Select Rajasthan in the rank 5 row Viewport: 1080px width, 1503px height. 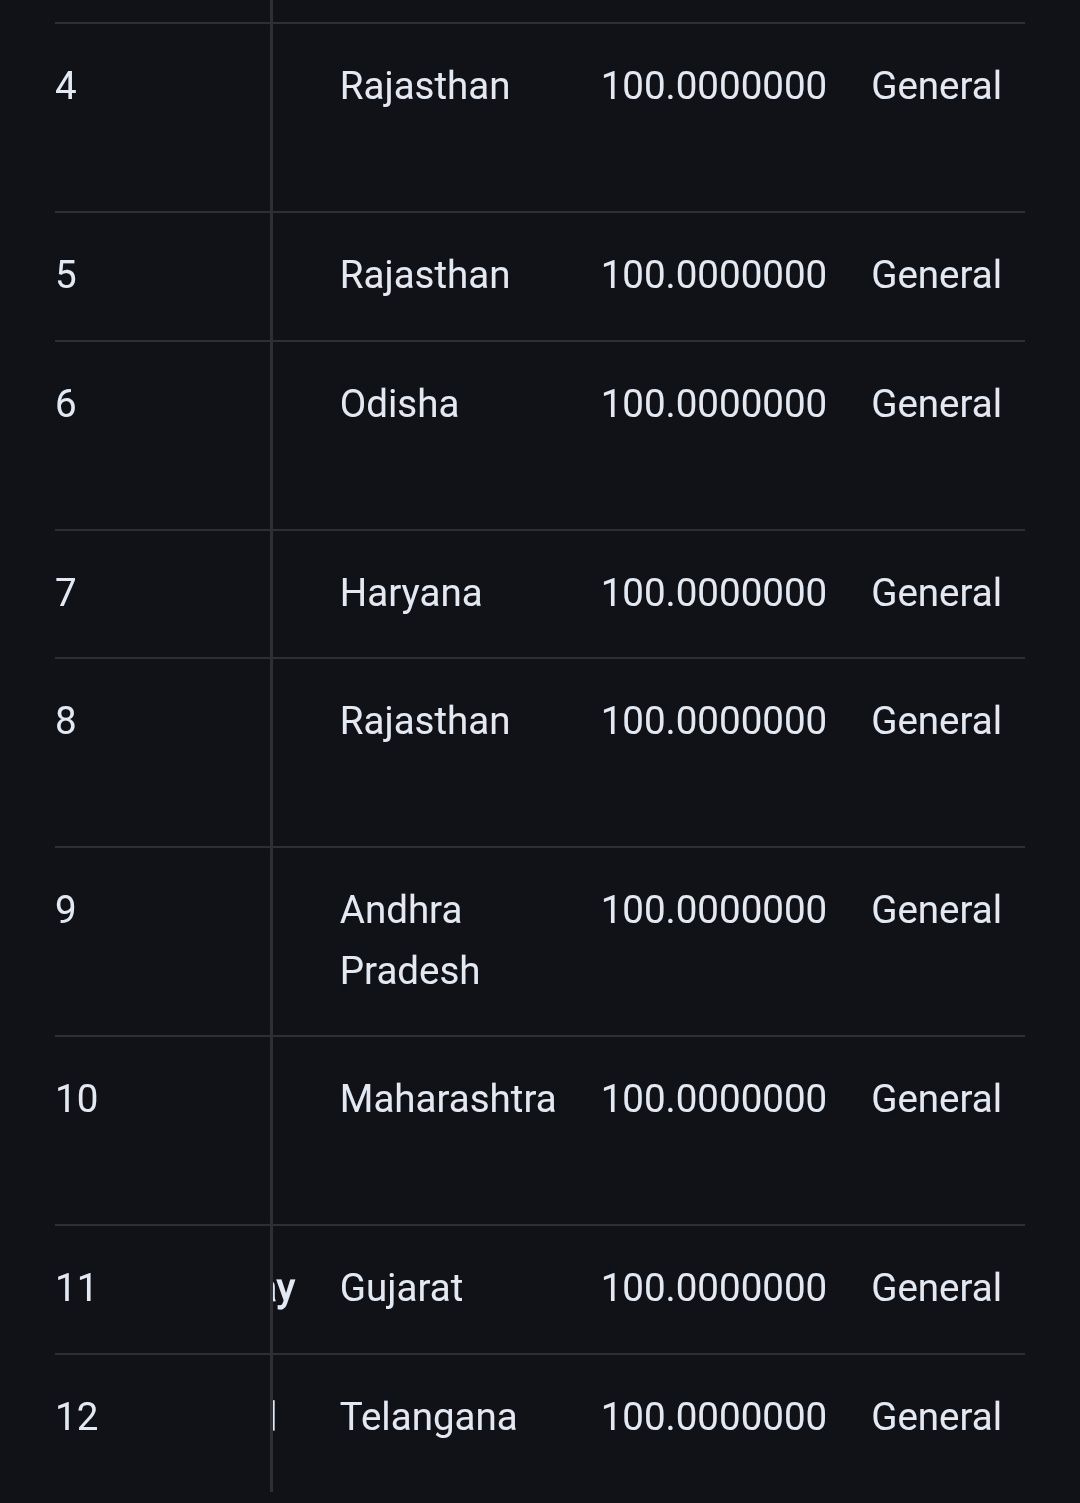pos(425,275)
